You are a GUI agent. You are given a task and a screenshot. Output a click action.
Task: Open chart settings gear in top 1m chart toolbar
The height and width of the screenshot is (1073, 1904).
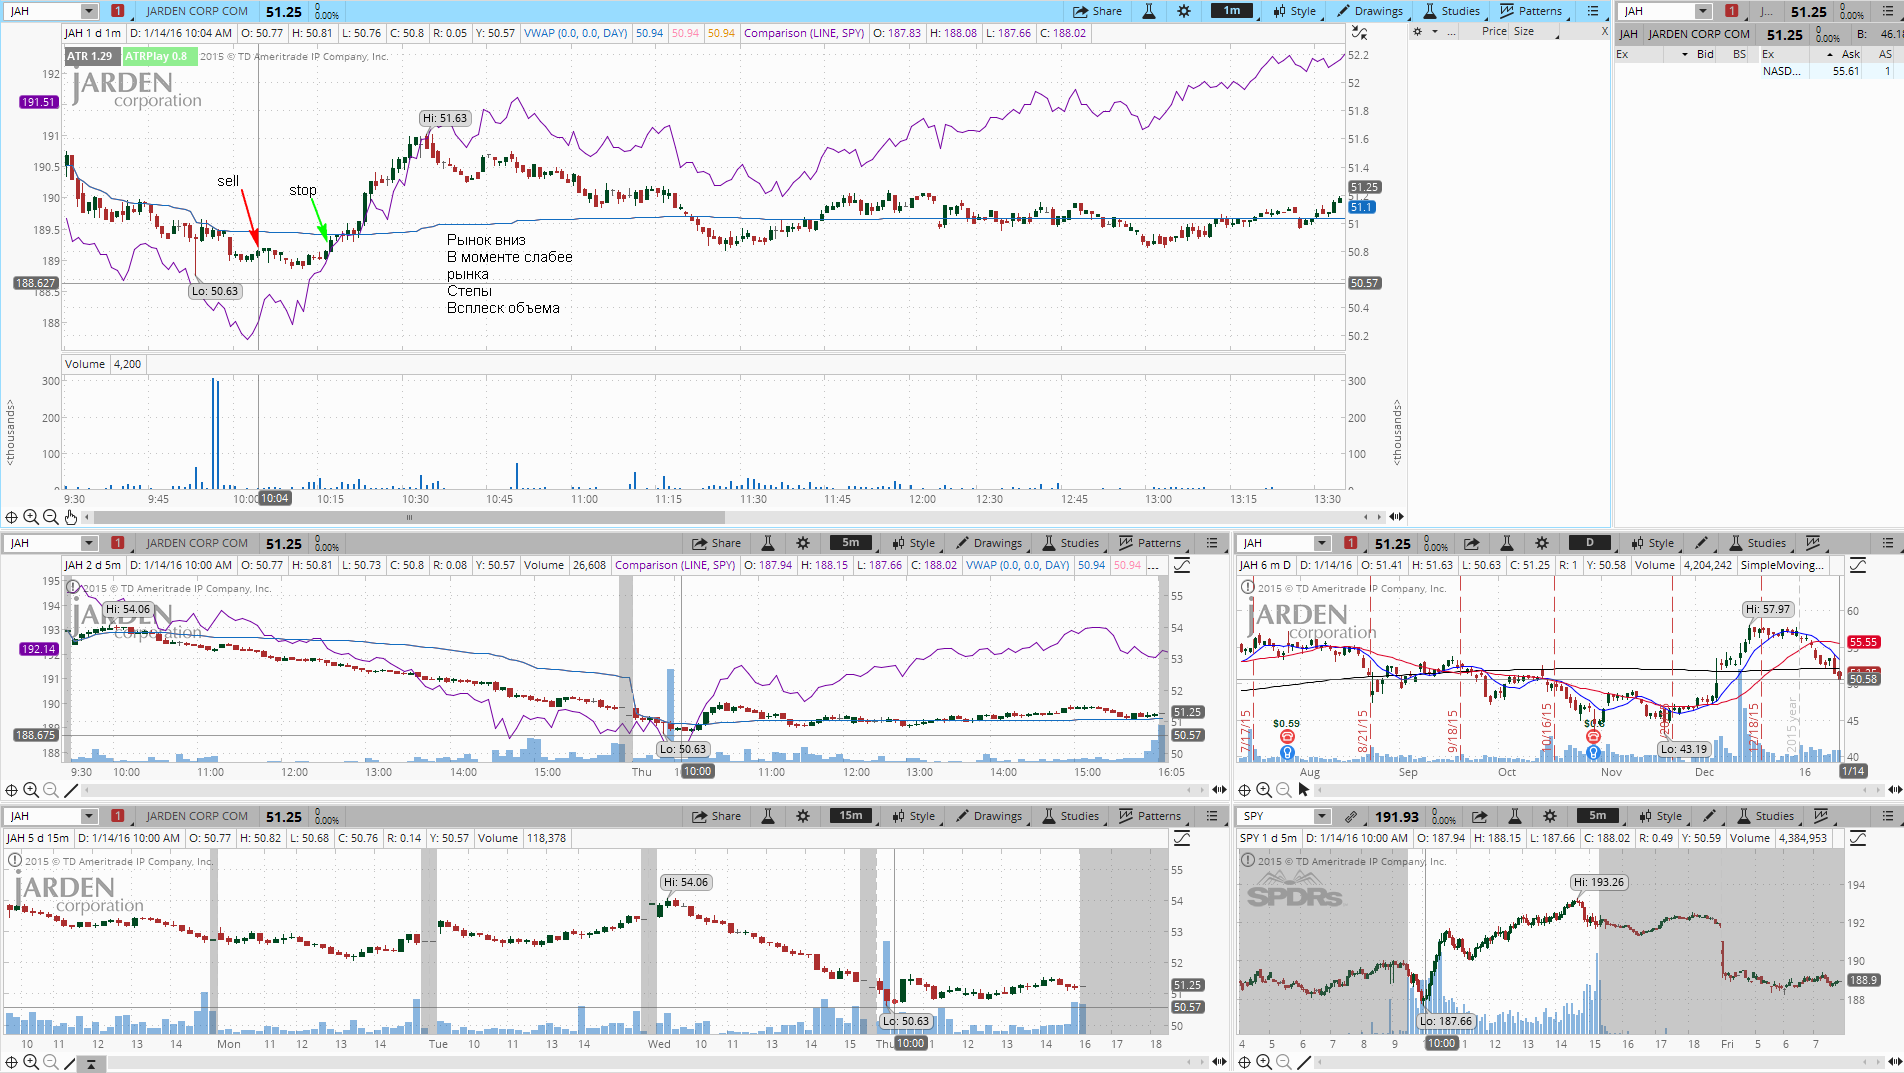coord(1184,11)
